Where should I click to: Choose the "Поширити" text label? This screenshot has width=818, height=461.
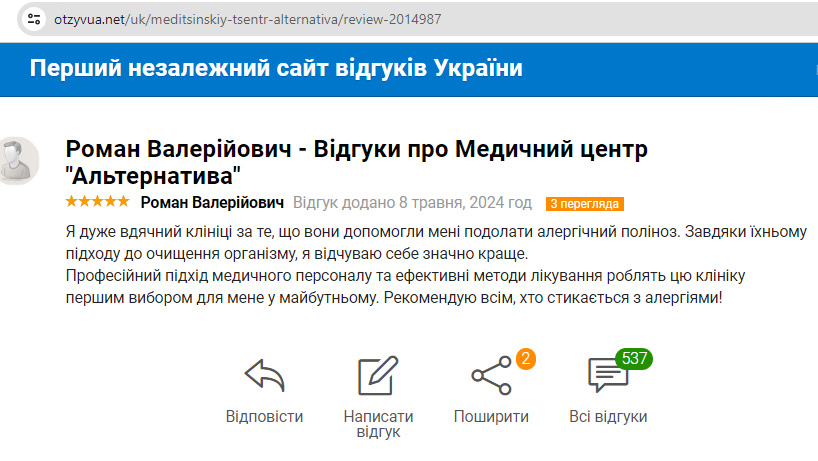point(491,416)
